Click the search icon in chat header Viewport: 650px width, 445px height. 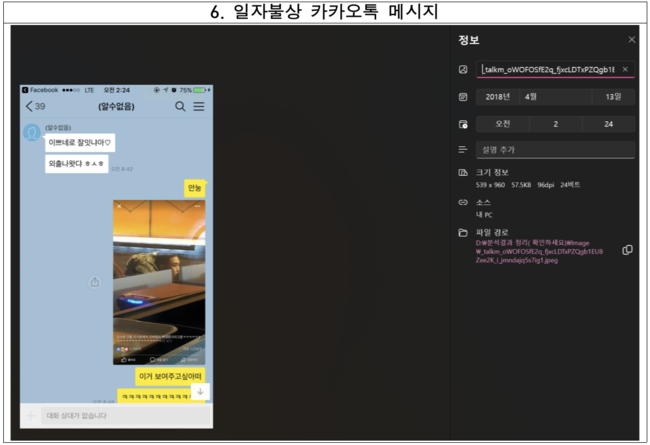click(181, 107)
